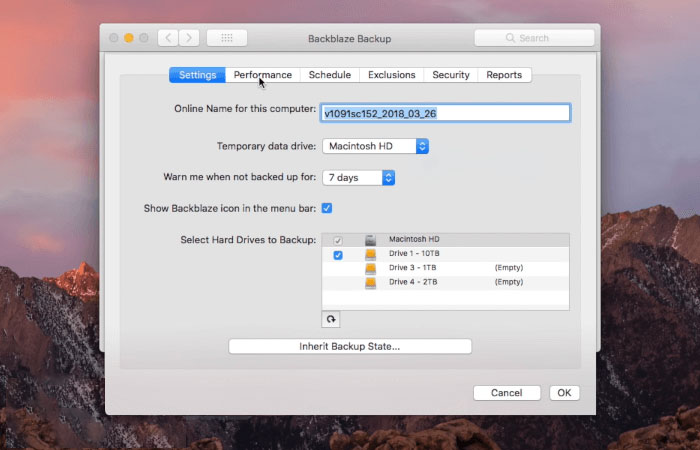The image size is (700, 450).
Task: Show all preferences grid button
Action: coord(227,38)
